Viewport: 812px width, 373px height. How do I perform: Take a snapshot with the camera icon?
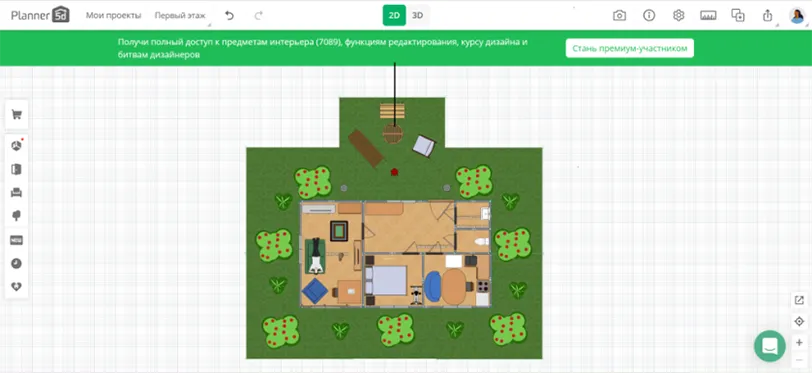(x=619, y=16)
